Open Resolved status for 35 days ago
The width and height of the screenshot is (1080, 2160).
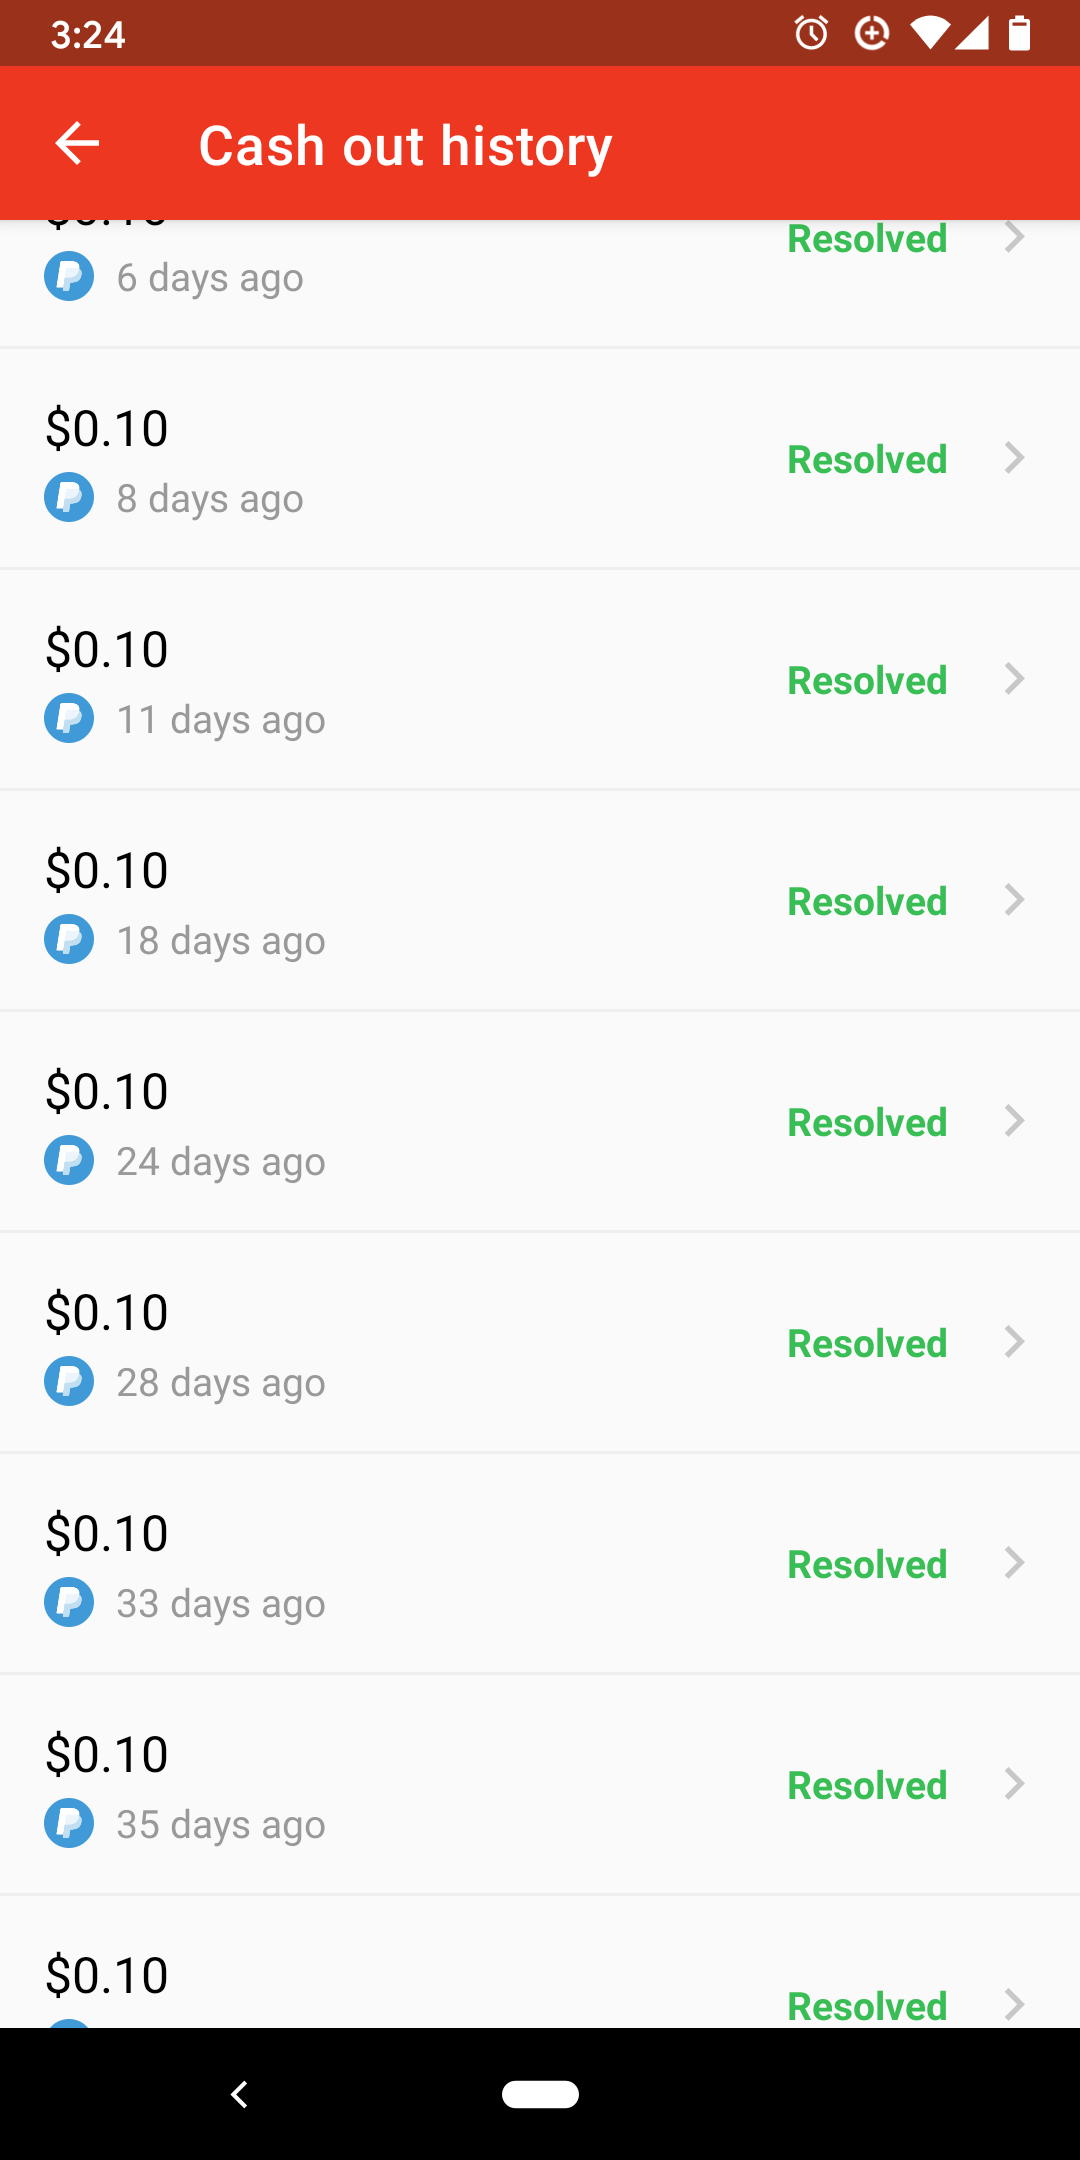pos(867,1786)
